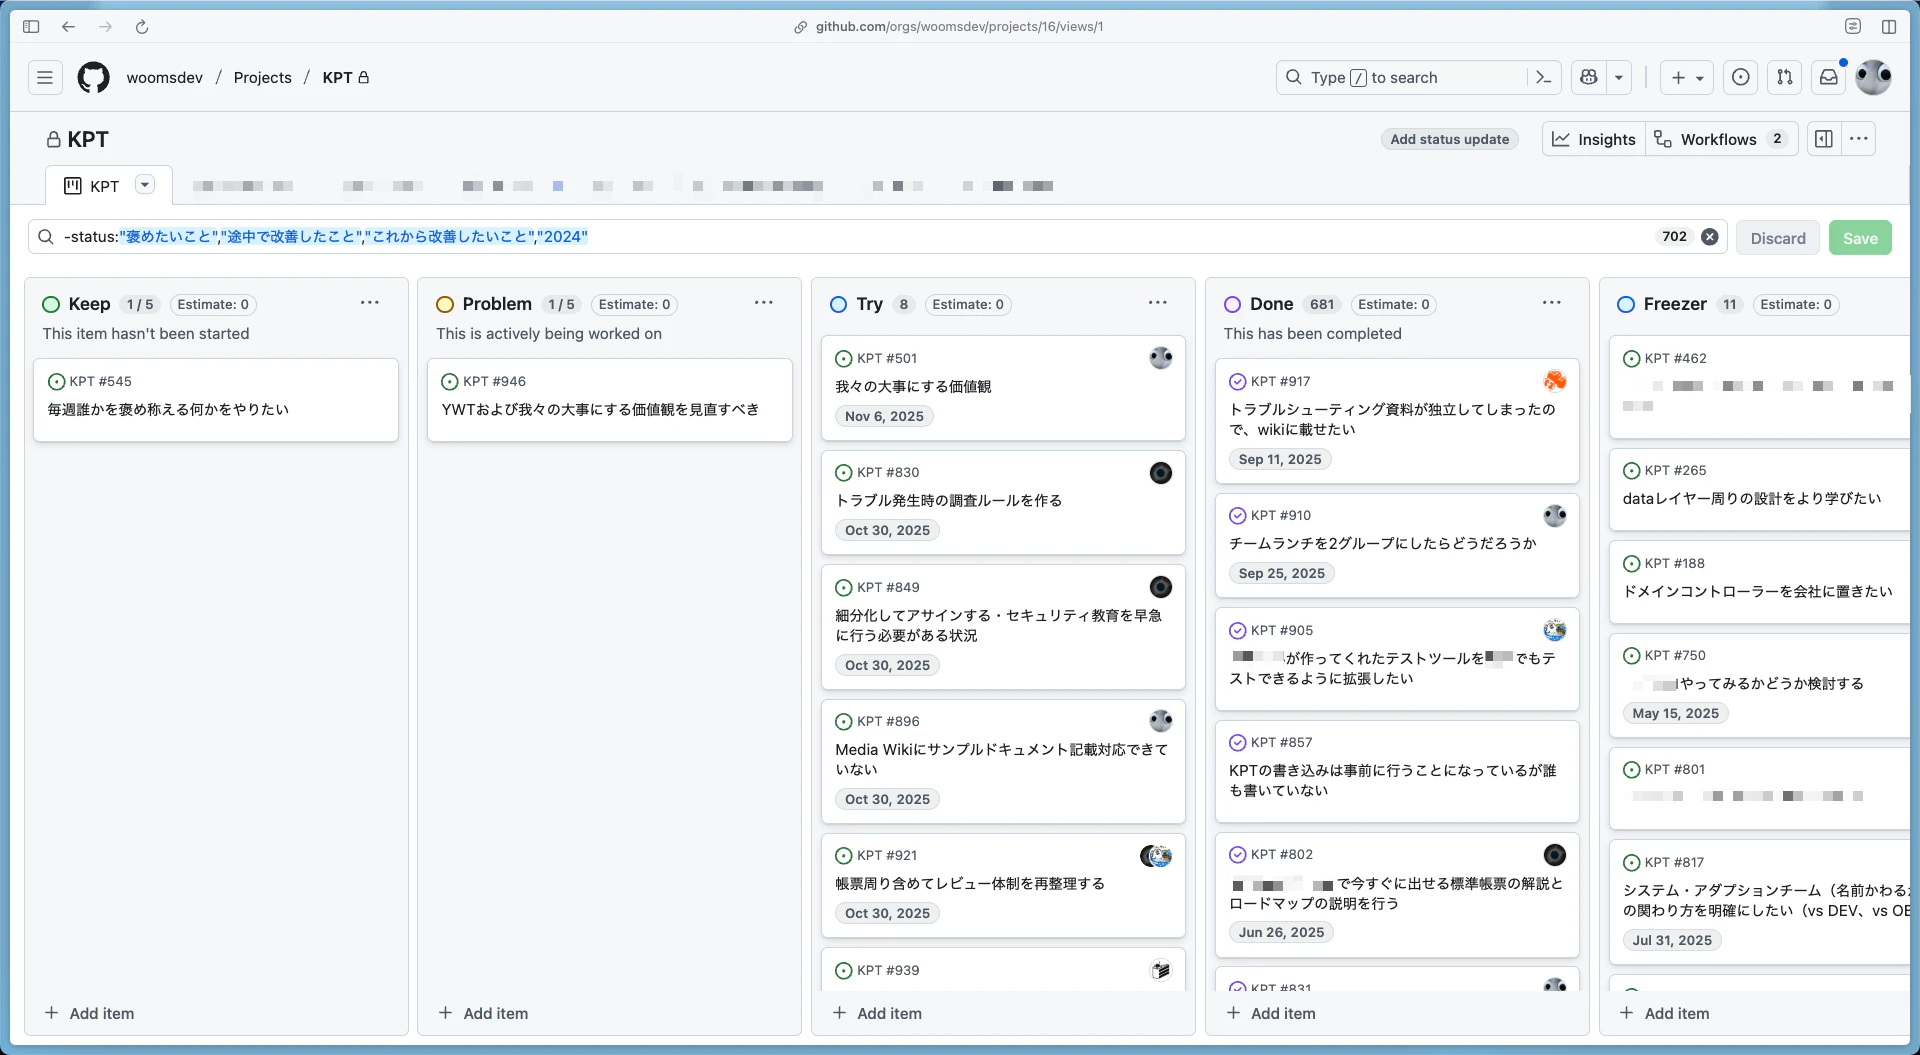Go back in browser history
The height and width of the screenshot is (1055, 1920).
coord(68,27)
